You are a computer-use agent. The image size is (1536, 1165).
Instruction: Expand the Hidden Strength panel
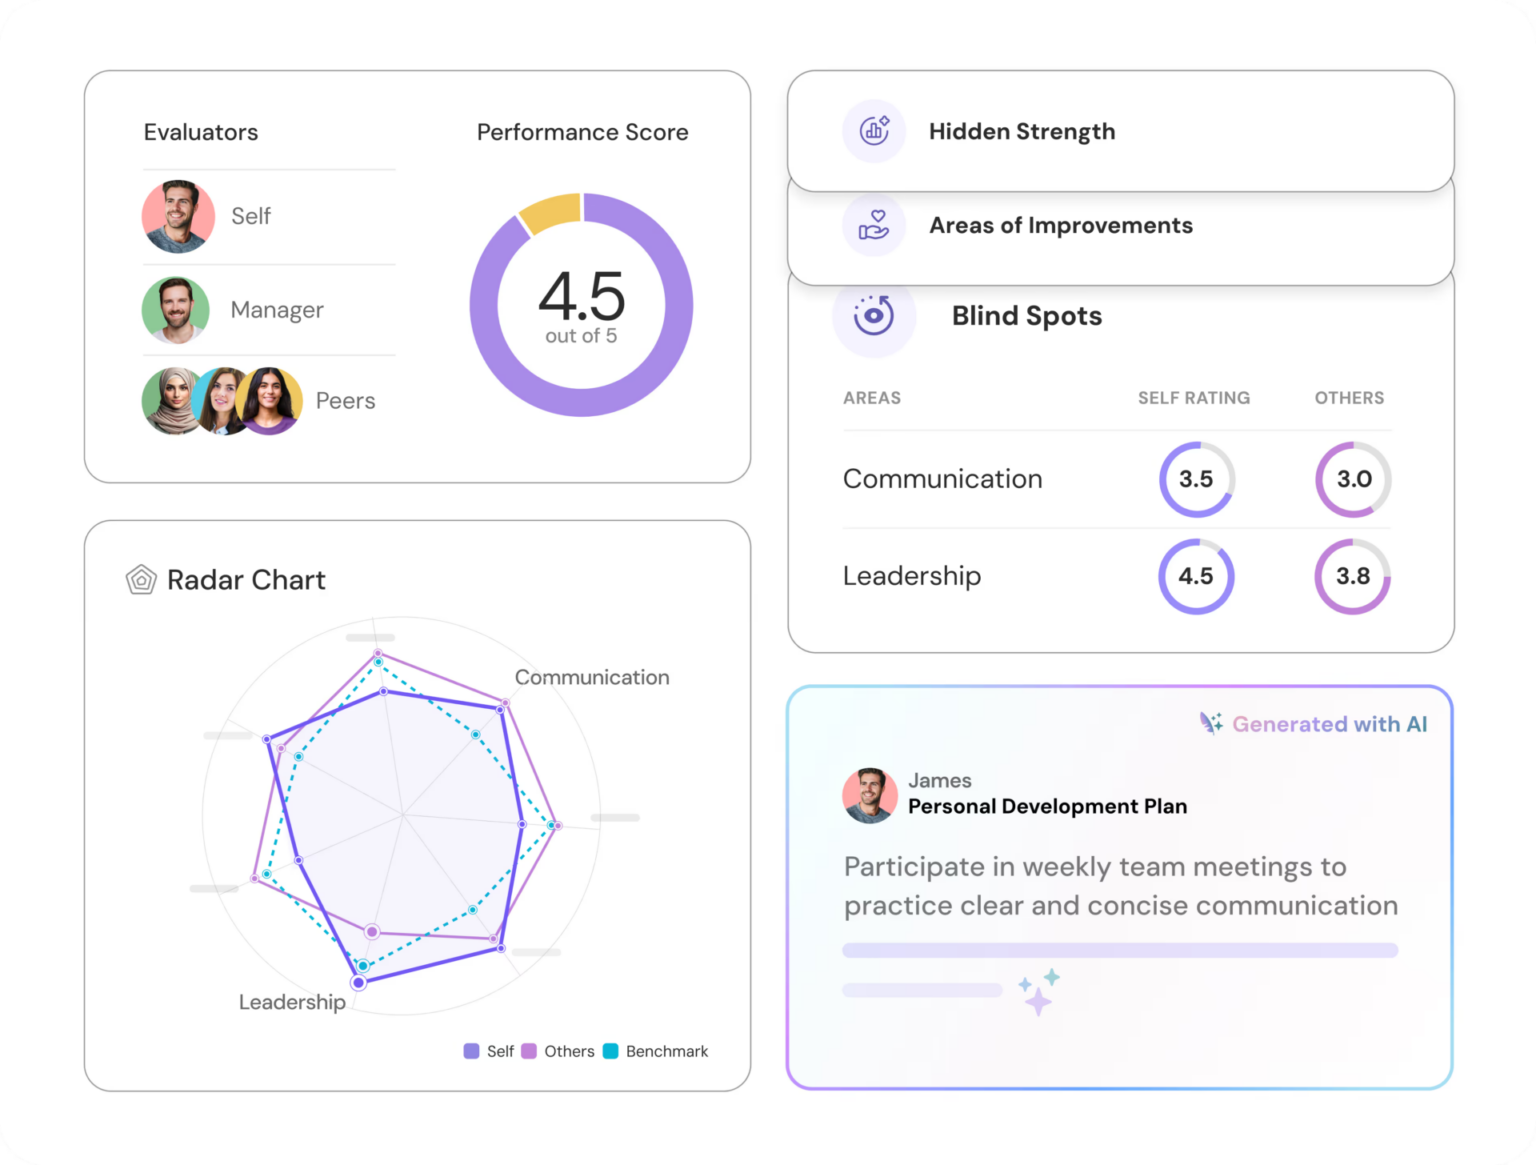click(1022, 131)
